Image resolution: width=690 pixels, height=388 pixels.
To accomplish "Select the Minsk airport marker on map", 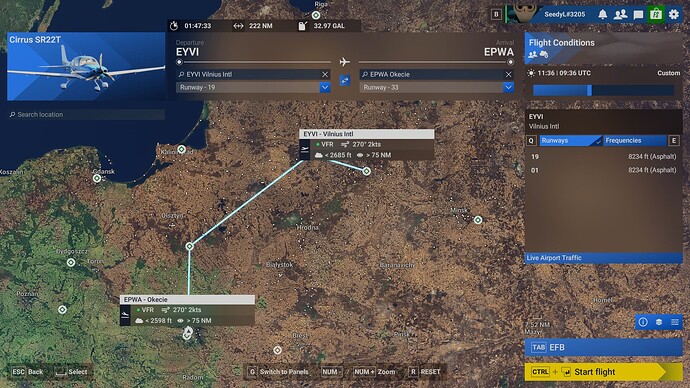I will point(478,220).
